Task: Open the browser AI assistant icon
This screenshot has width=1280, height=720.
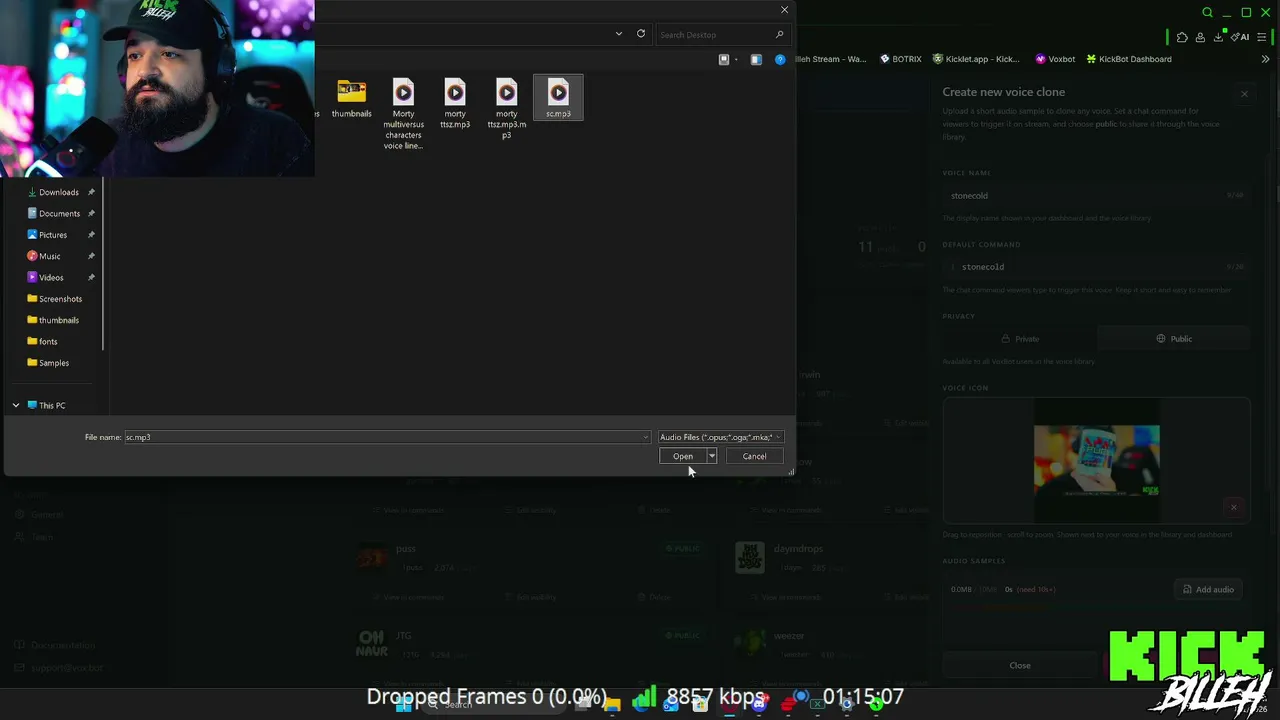Action: tap(1240, 37)
